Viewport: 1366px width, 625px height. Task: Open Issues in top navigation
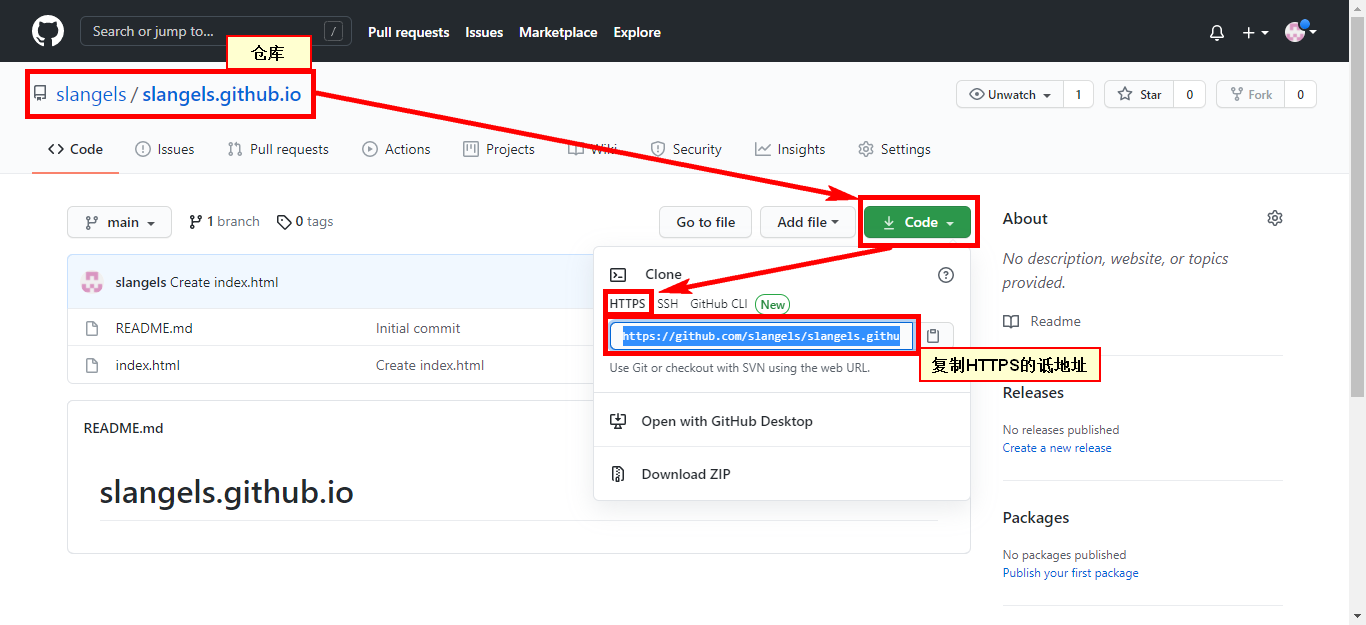coord(484,32)
